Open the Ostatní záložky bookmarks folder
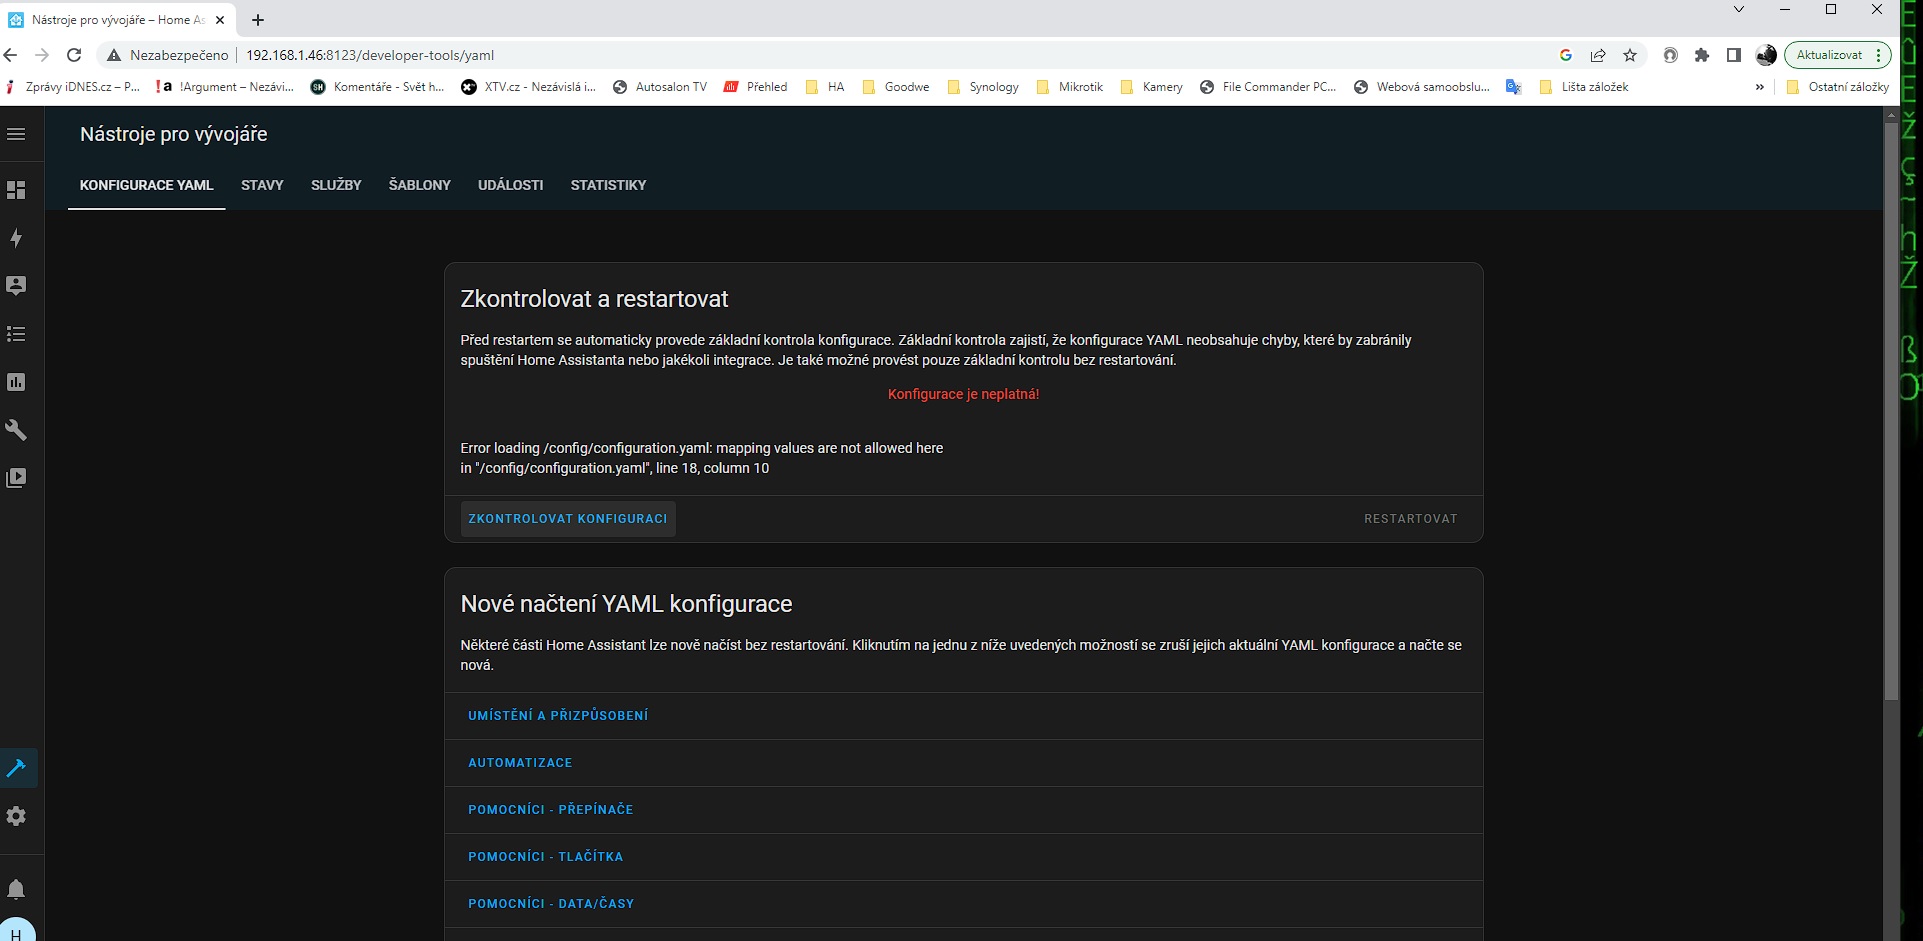 point(1838,87)
